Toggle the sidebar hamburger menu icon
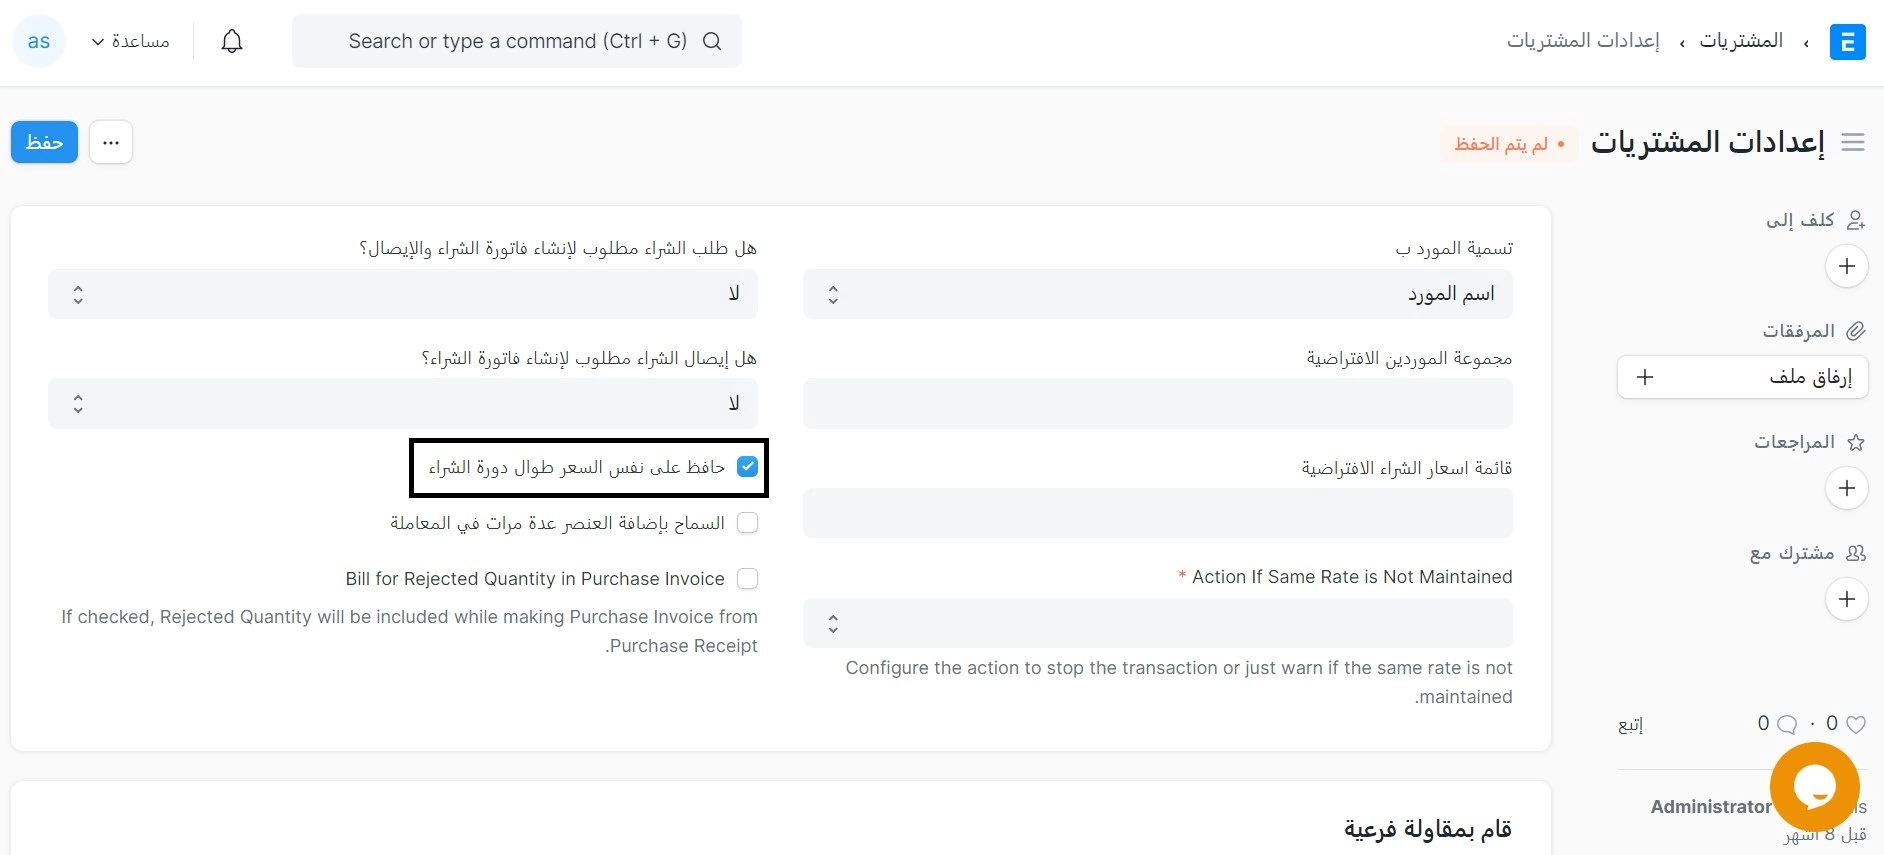 click(x=1853, y=143)
